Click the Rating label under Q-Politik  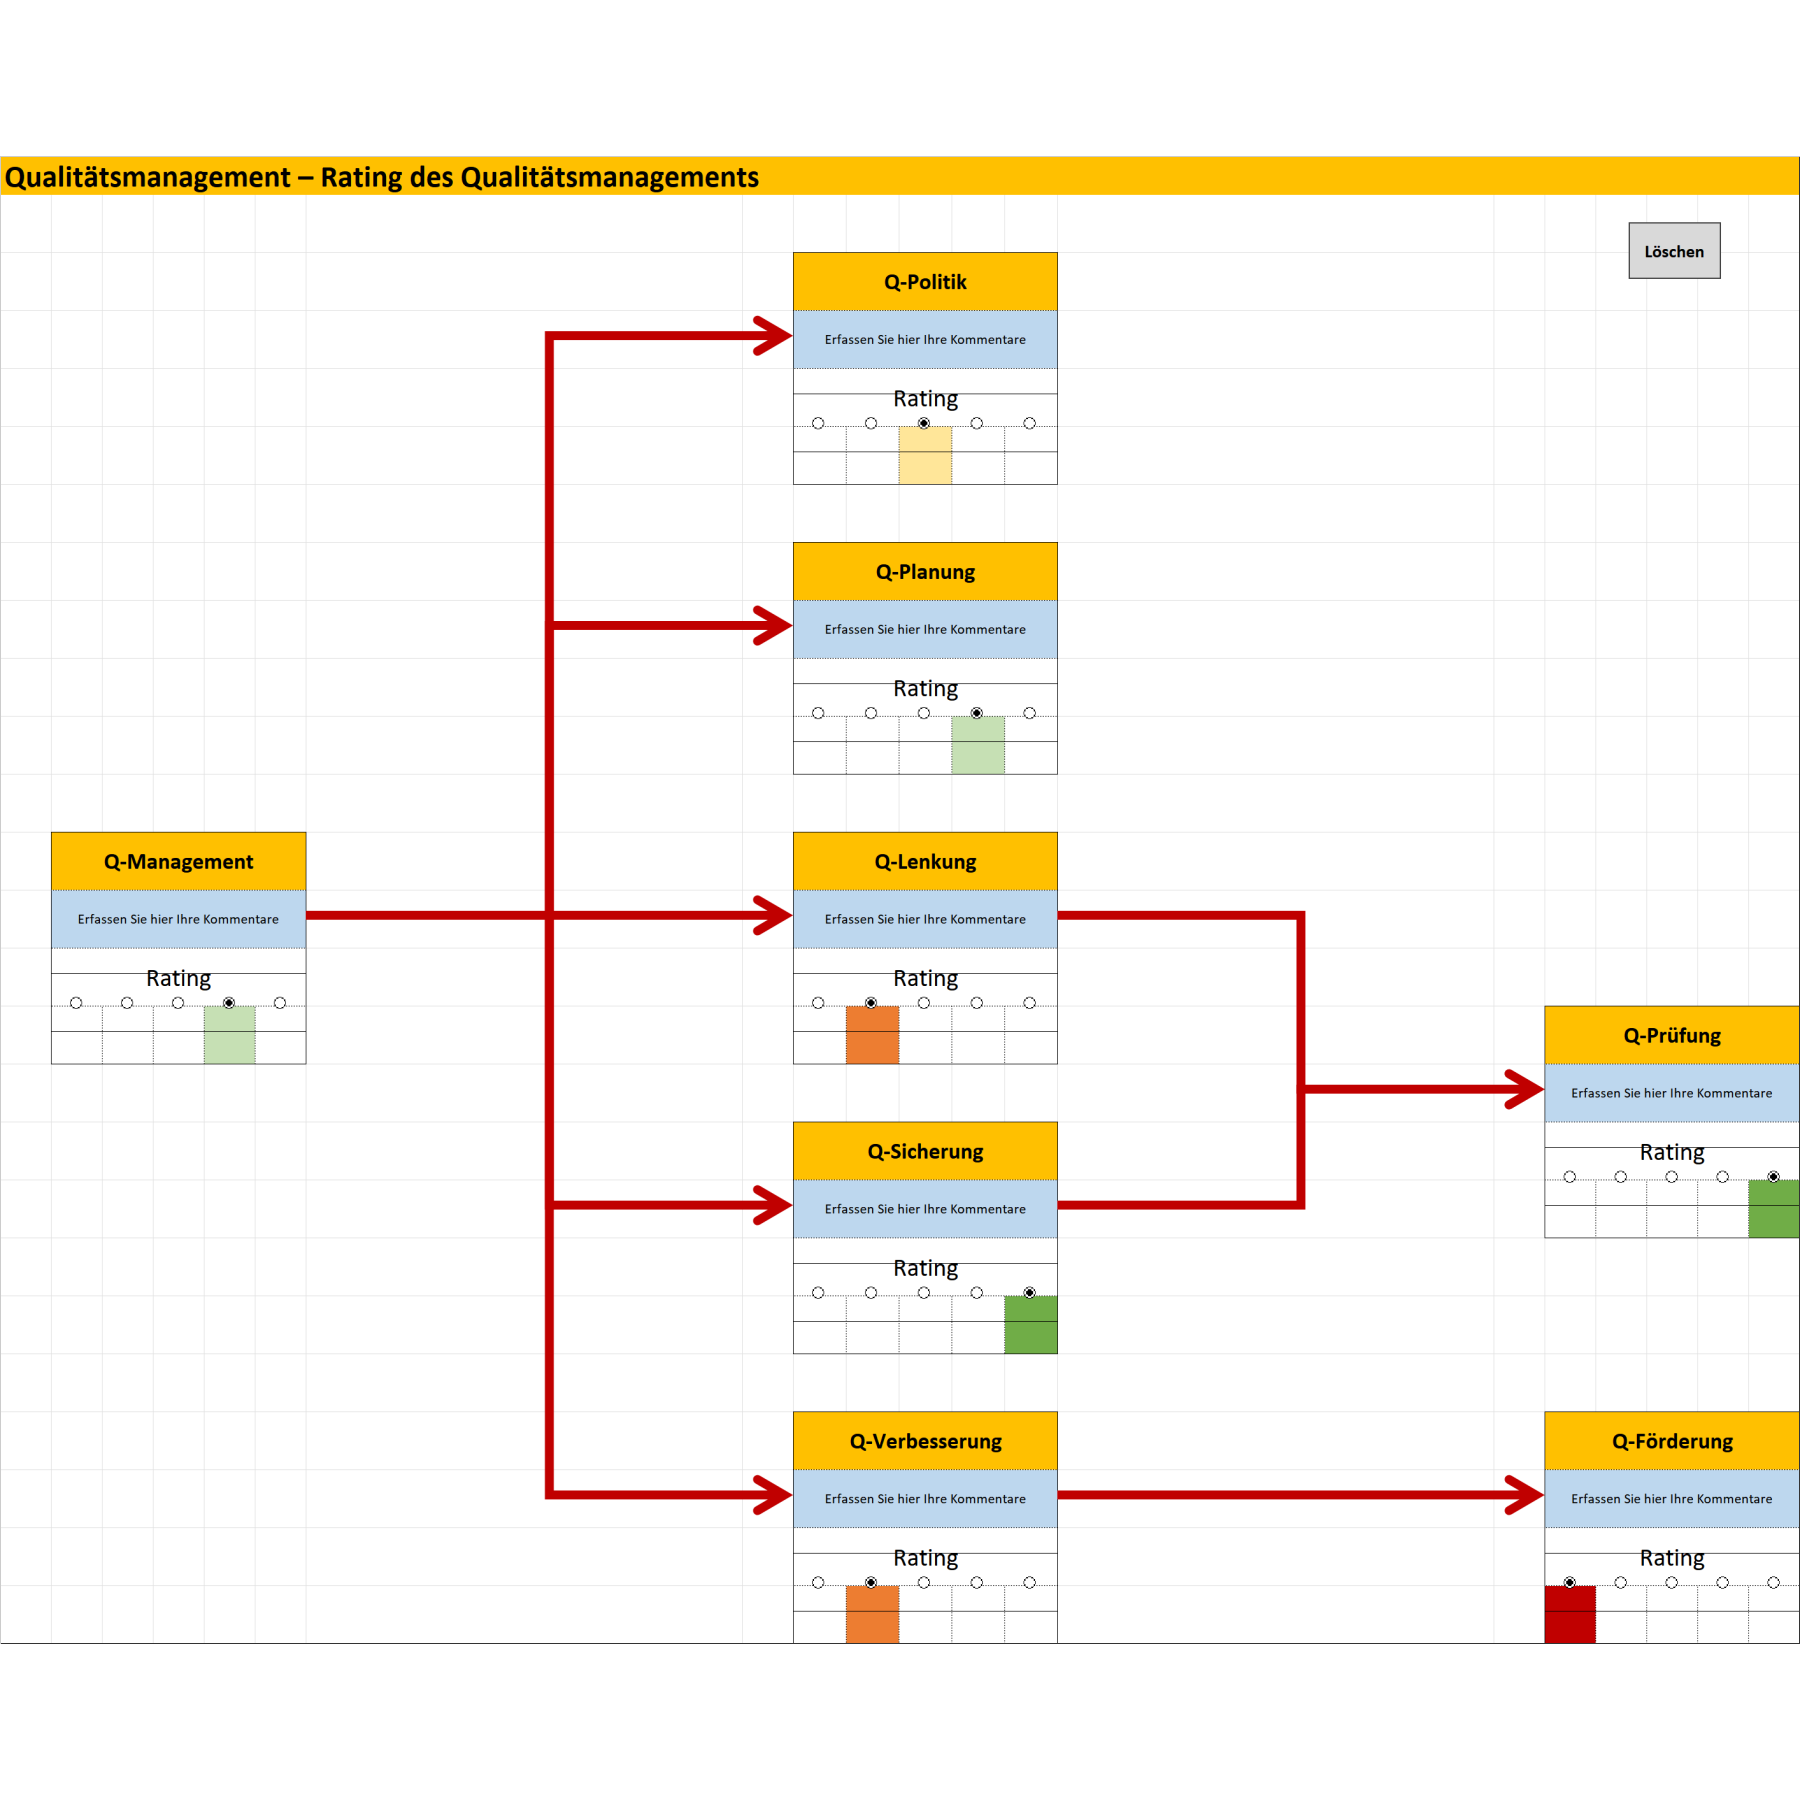click(x=925, y=399)
